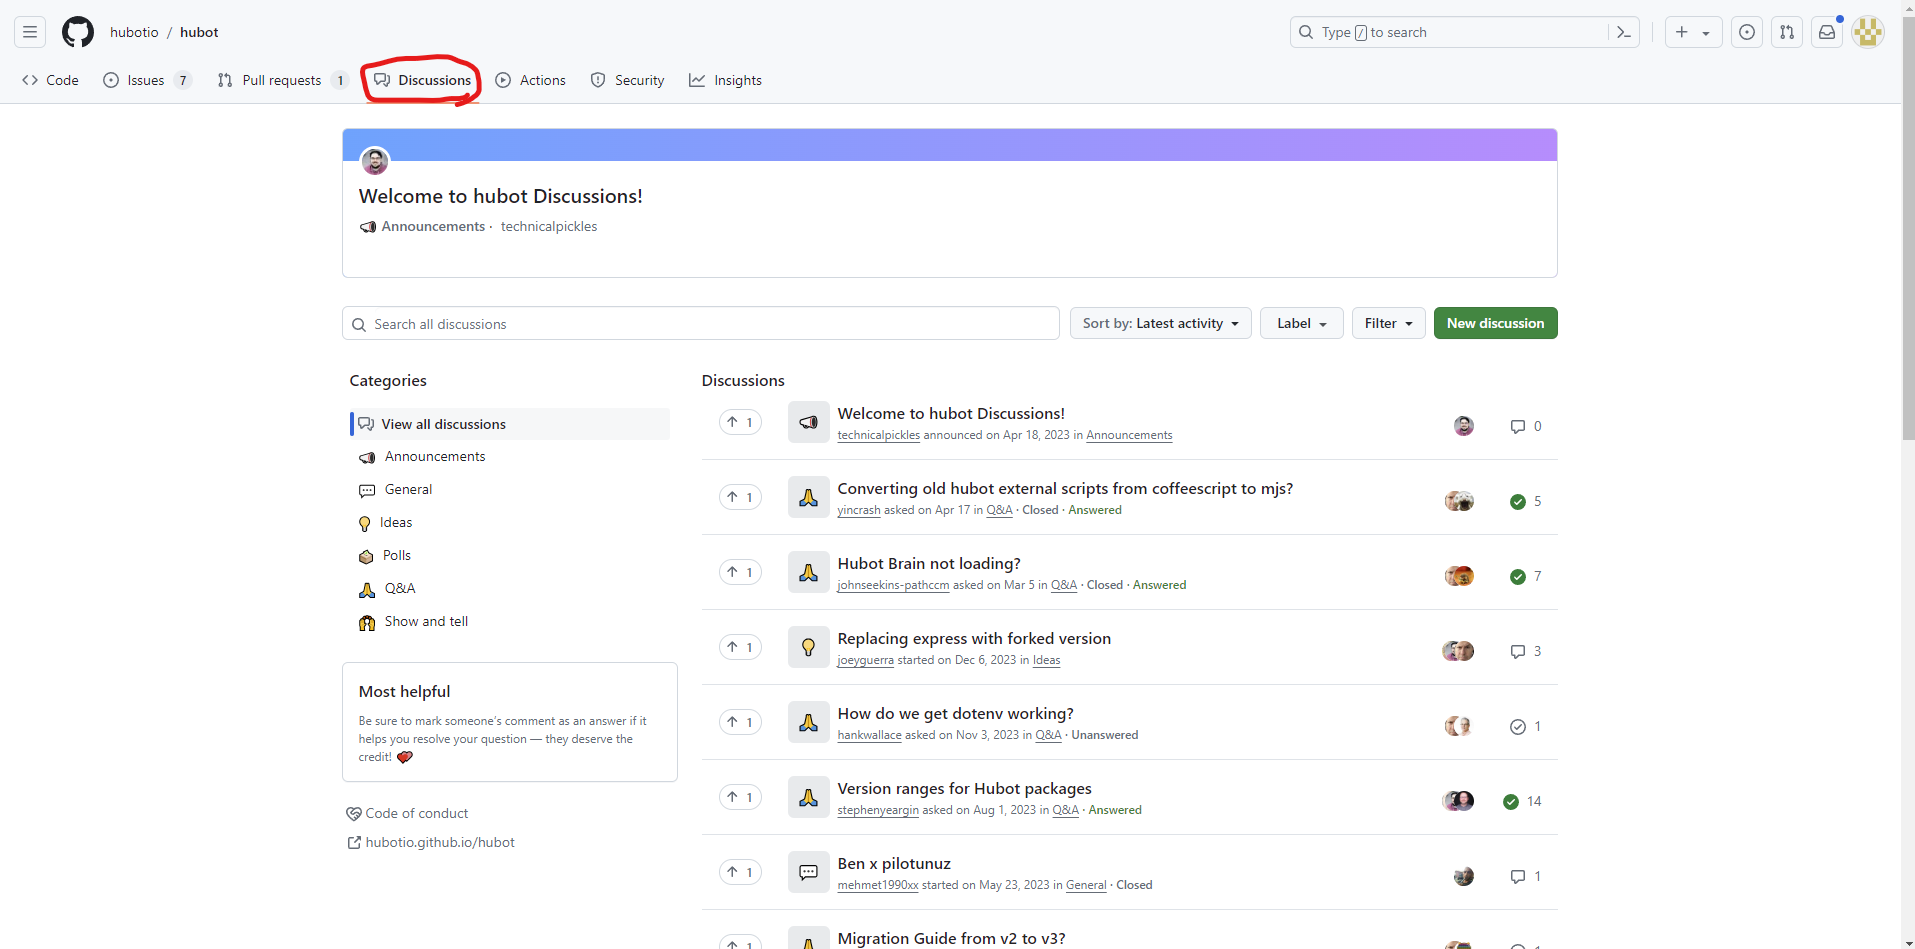The image size is (1915, 949).
Task: Open the hubotio.github.io/hubot link
Action: pyautogui.click(x=431, y=842)
